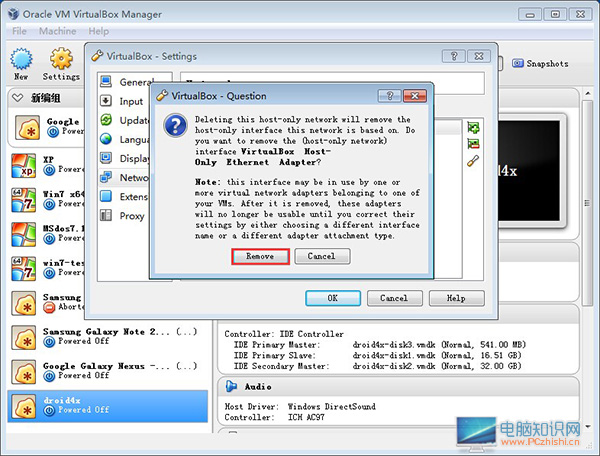This screenshot has height=456, width=600.
Task: Open Language category in Settings dialog
Action: [x=124, y=139]
